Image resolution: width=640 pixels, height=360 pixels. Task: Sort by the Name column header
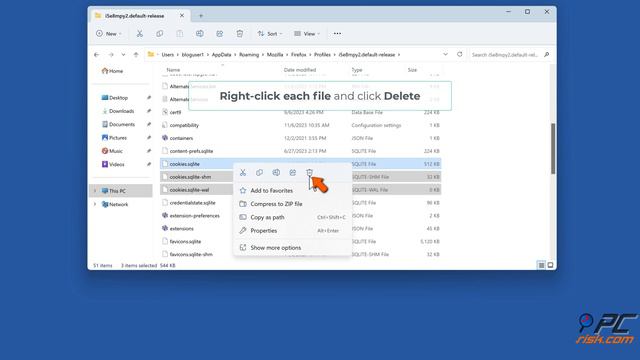(173, 70)
